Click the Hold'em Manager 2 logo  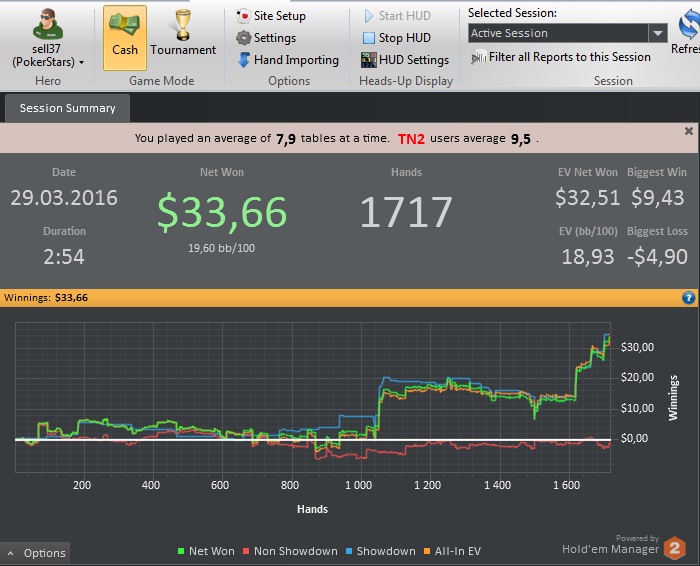(675, 548)
